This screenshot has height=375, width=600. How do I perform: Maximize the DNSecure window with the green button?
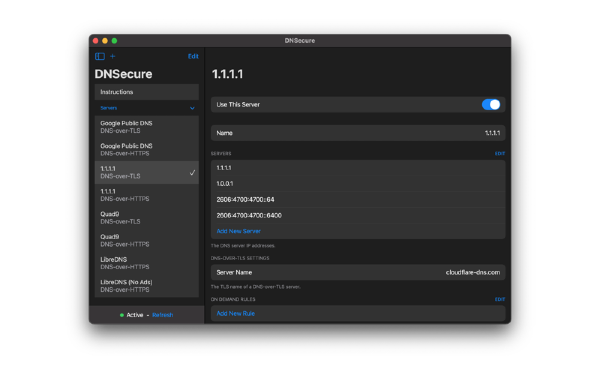coord(114,41)
